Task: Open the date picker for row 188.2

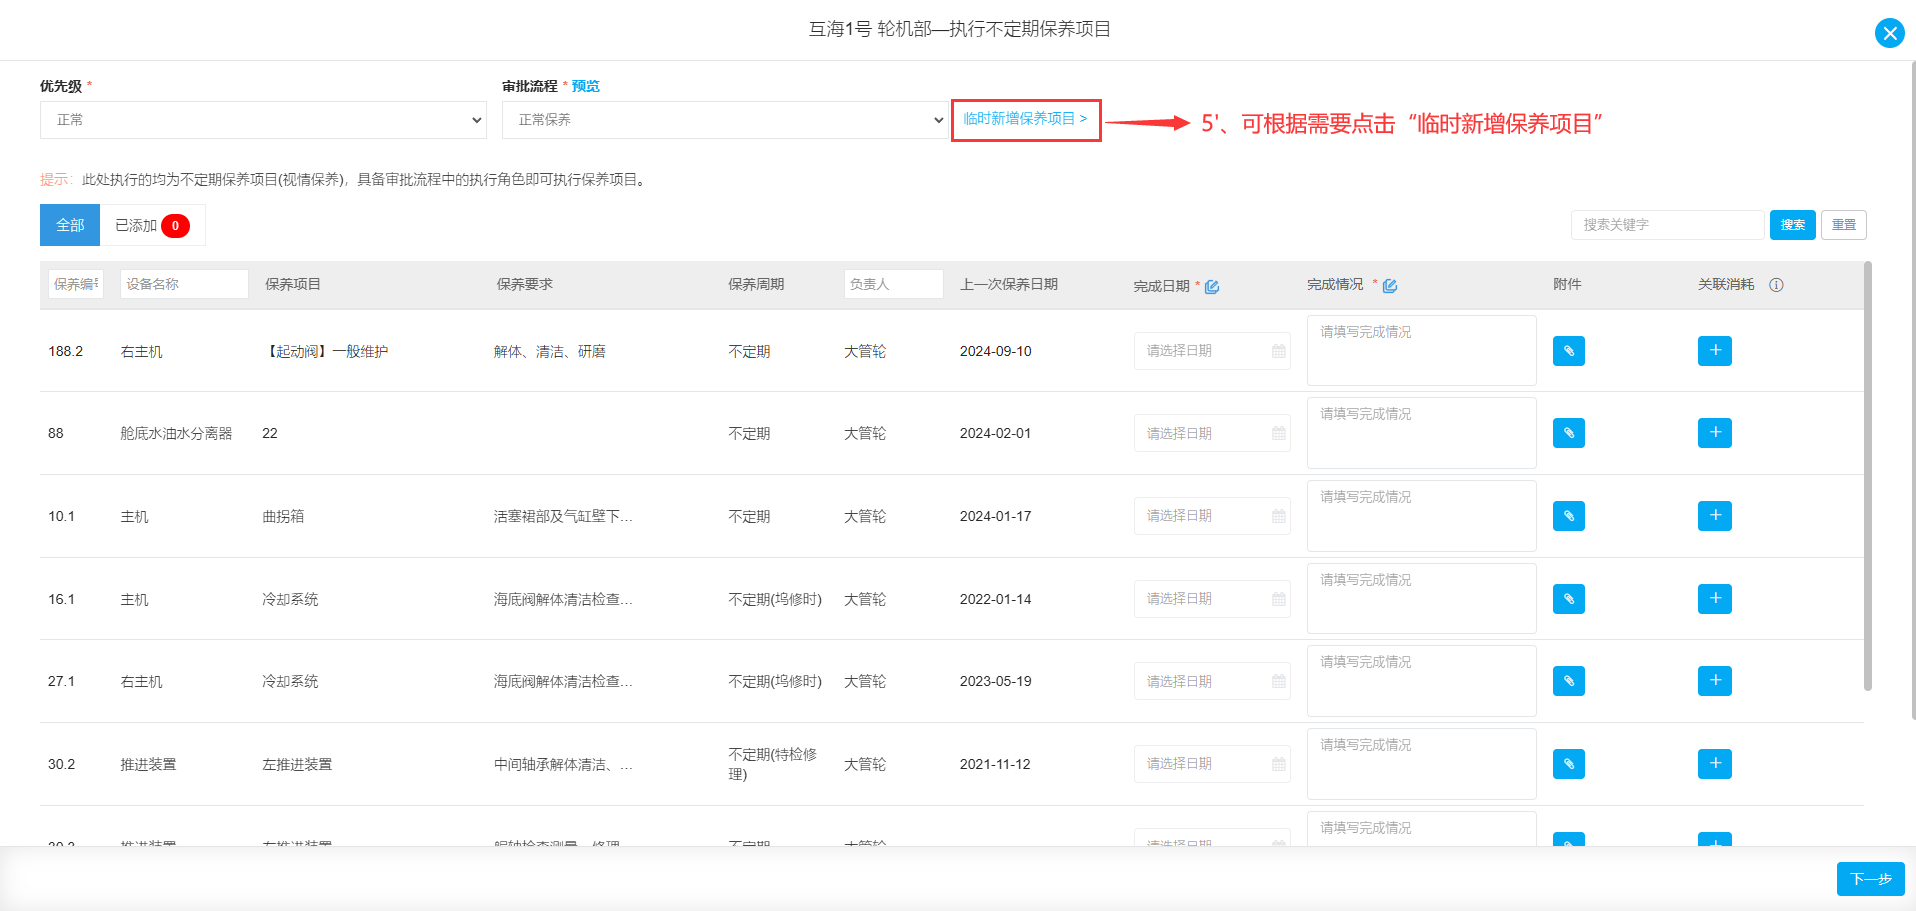Action: coord(1212,351)
